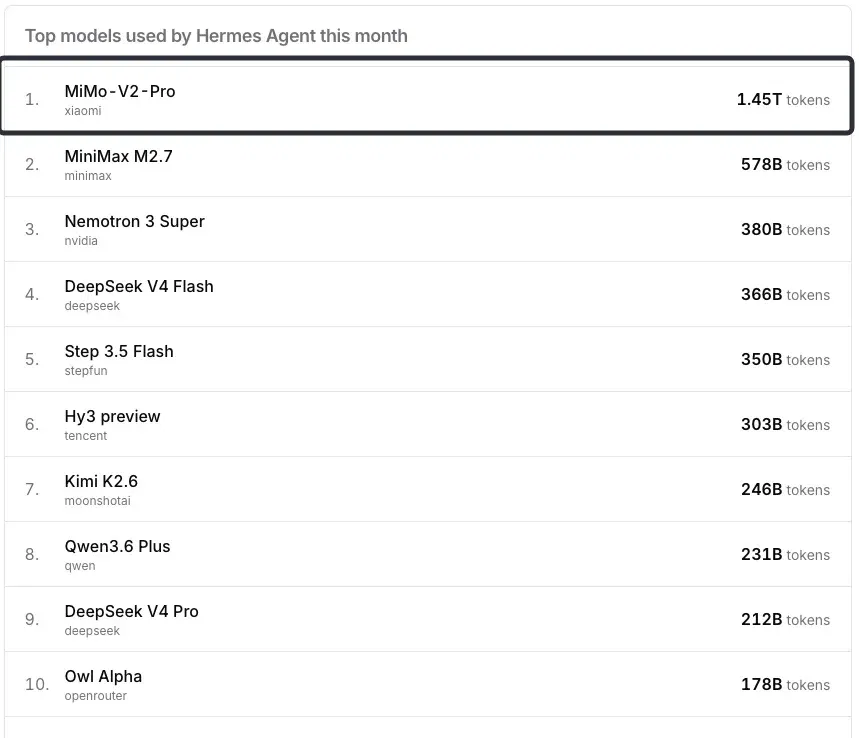Click the xiaomi provider label
Viewport: 859px width, 738px height.
coord(83,111)
